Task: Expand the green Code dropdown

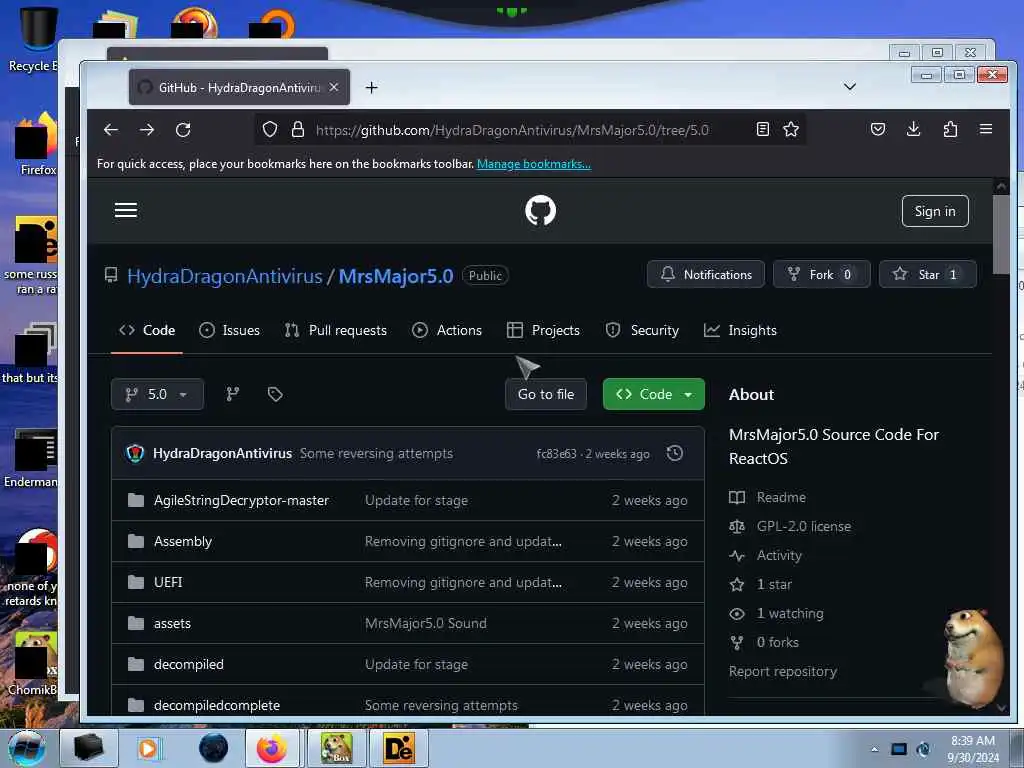Action: (x=654, y=394)
